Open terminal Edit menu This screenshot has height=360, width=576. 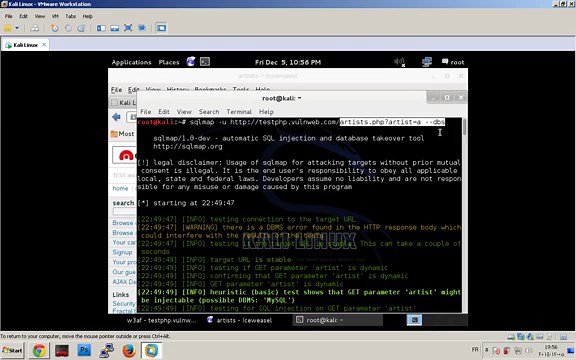[164, 112]
